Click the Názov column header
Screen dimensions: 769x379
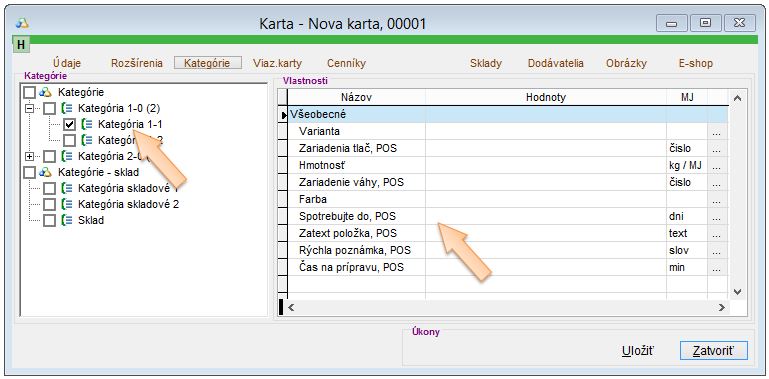(x=357, y=97)
